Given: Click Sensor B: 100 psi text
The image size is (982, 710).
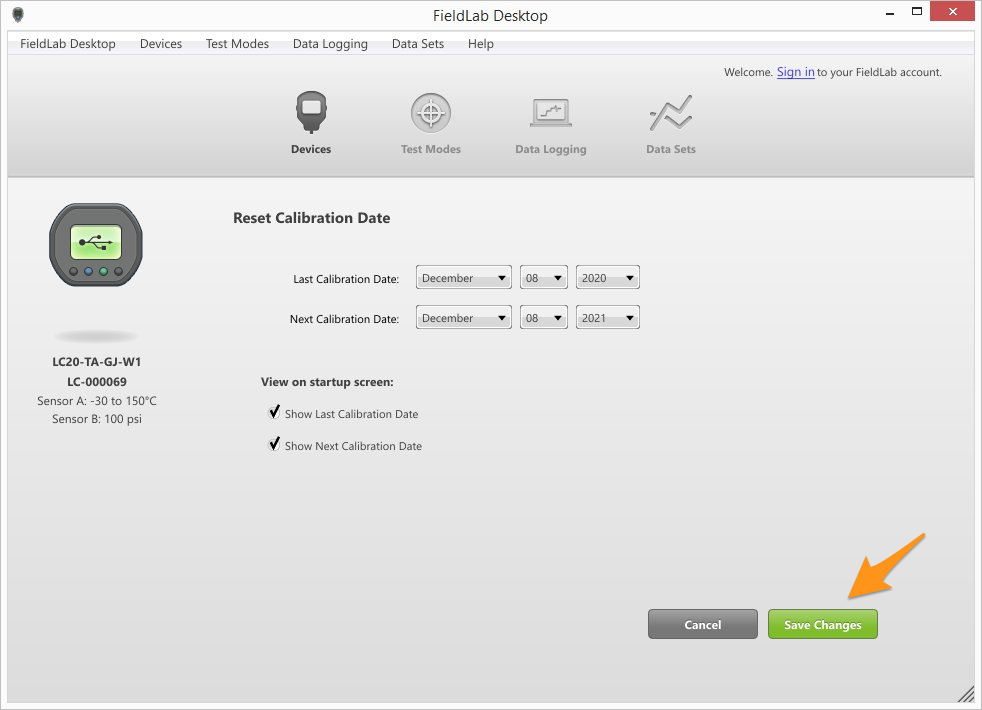Looking at the screenshot, I should (x=96, y=419).
